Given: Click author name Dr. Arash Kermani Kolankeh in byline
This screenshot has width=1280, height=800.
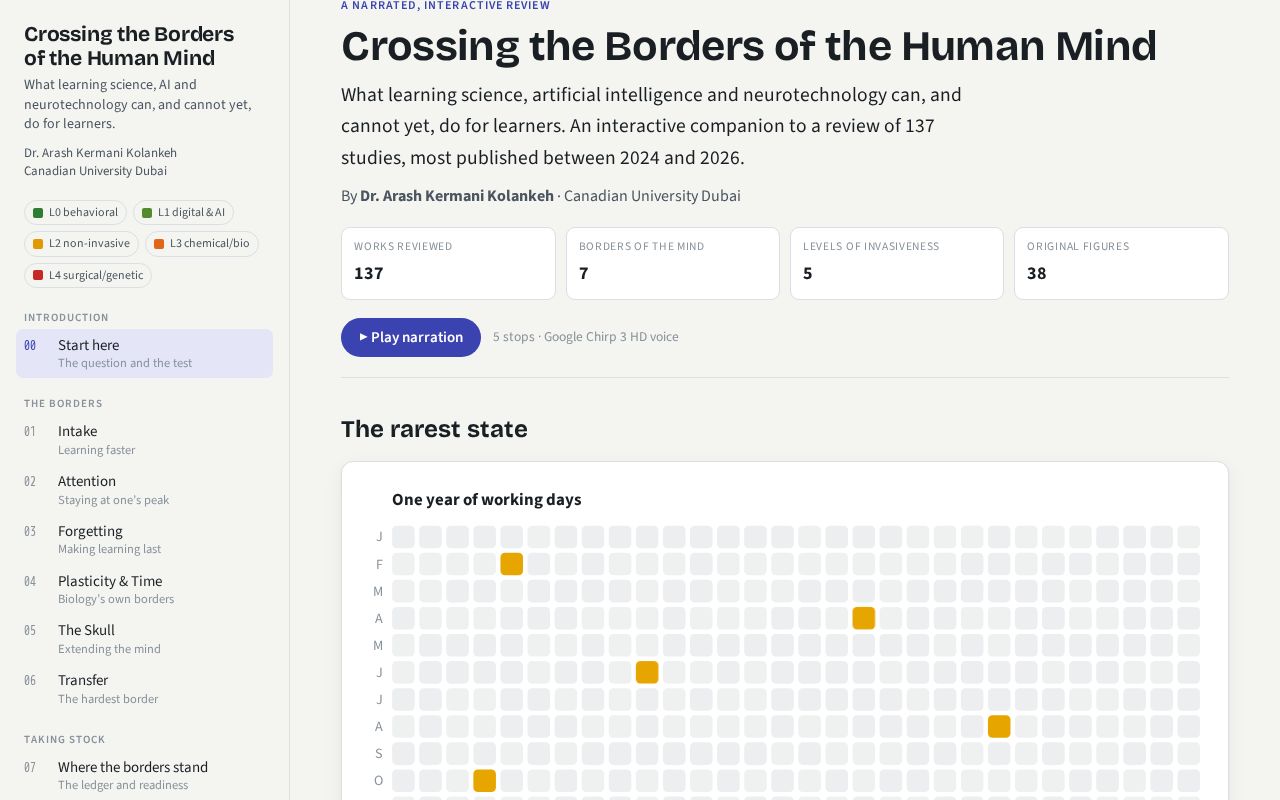Looking at the screenshot, I should pos(457,196).
